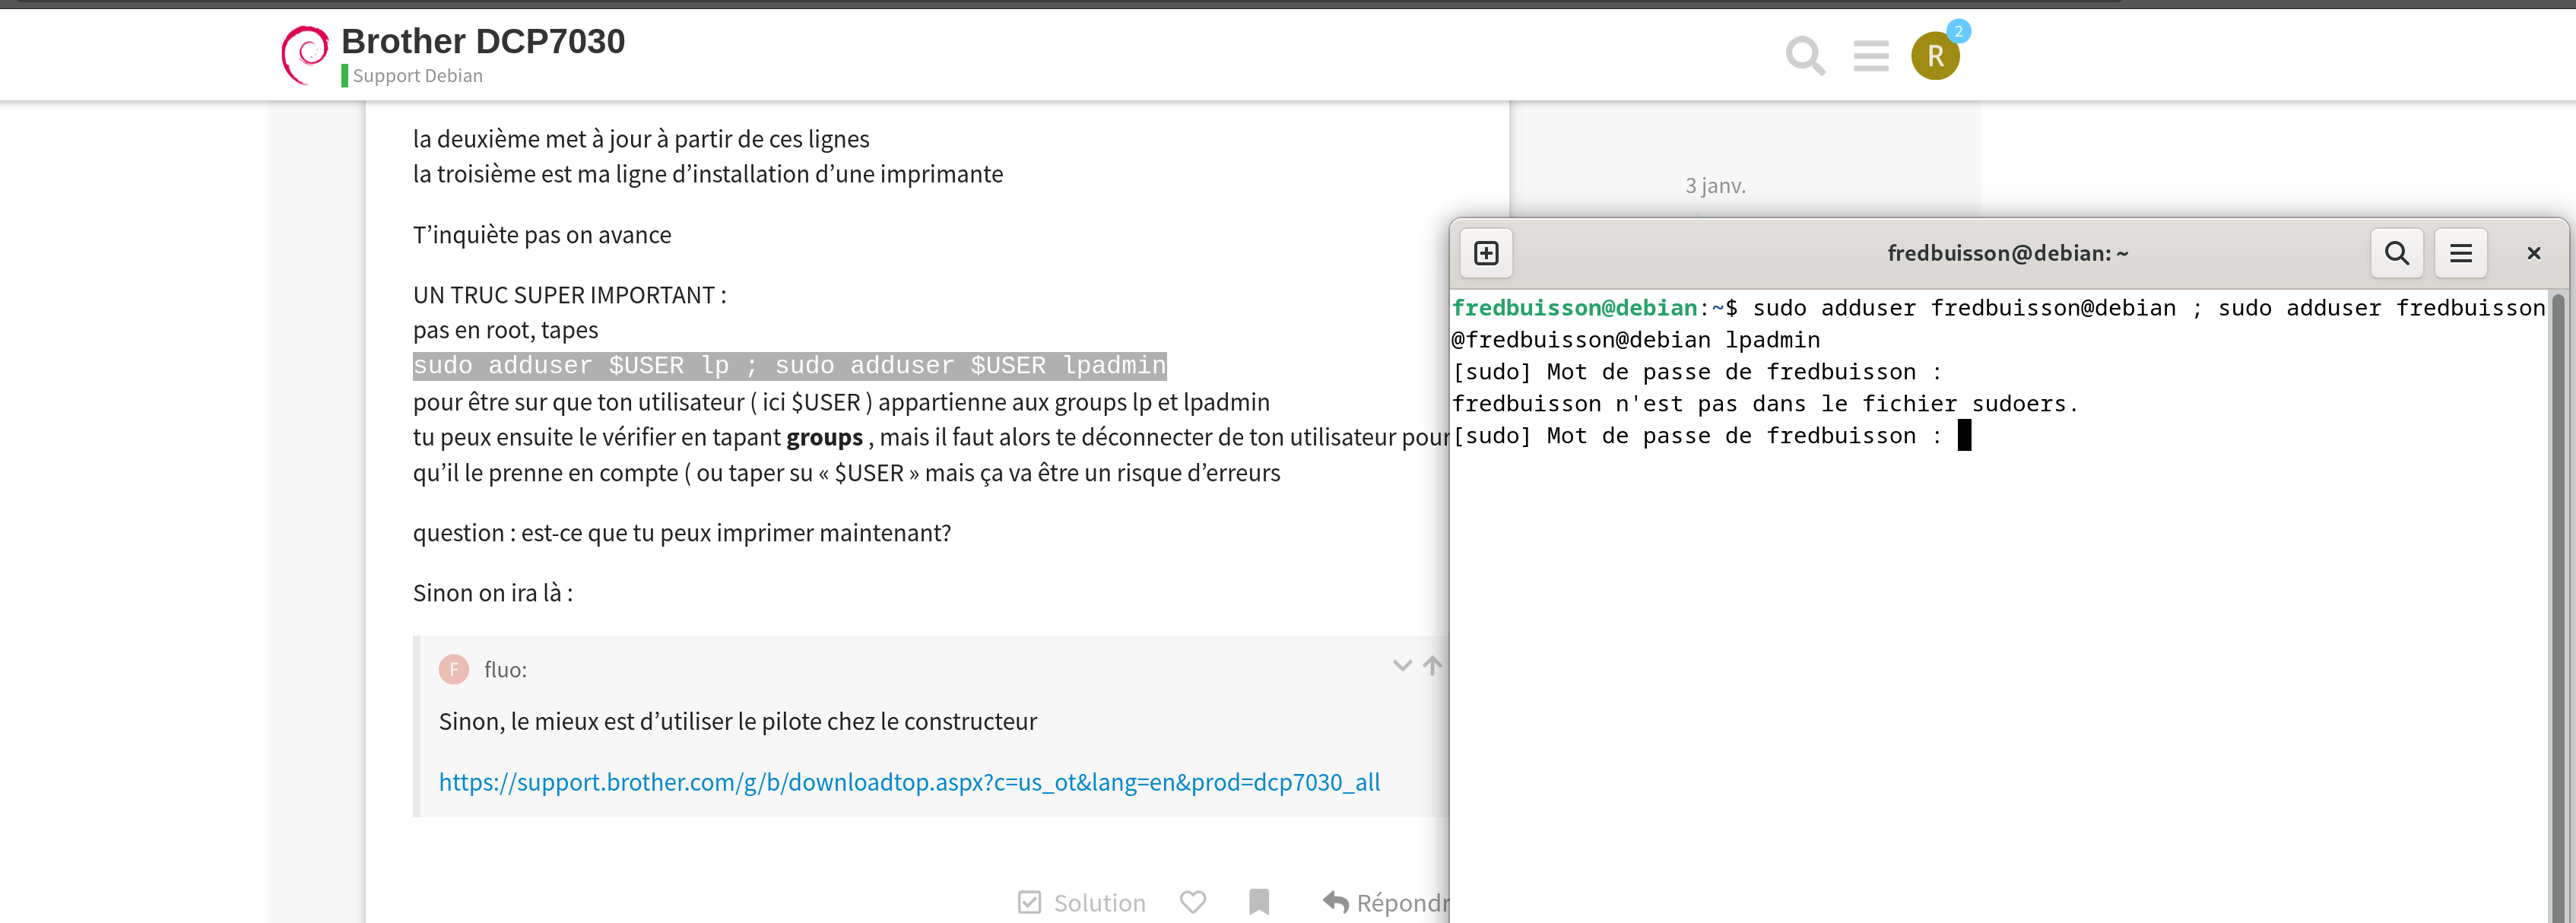
Task: Open the forum hamburger menu
Action: click(1870, 55)
